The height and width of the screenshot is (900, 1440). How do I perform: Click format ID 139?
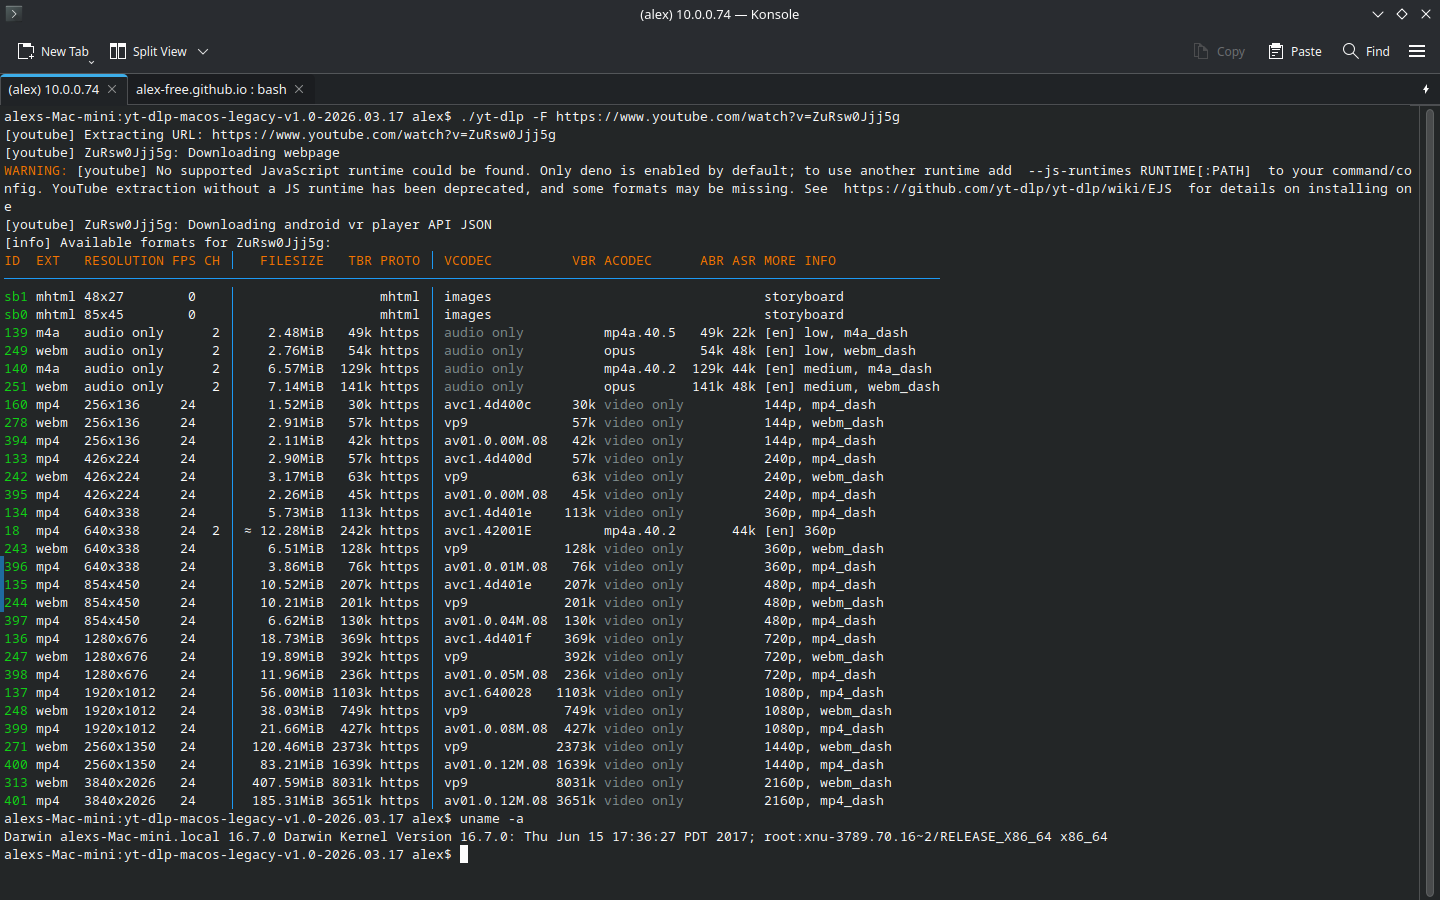point(16,333)
